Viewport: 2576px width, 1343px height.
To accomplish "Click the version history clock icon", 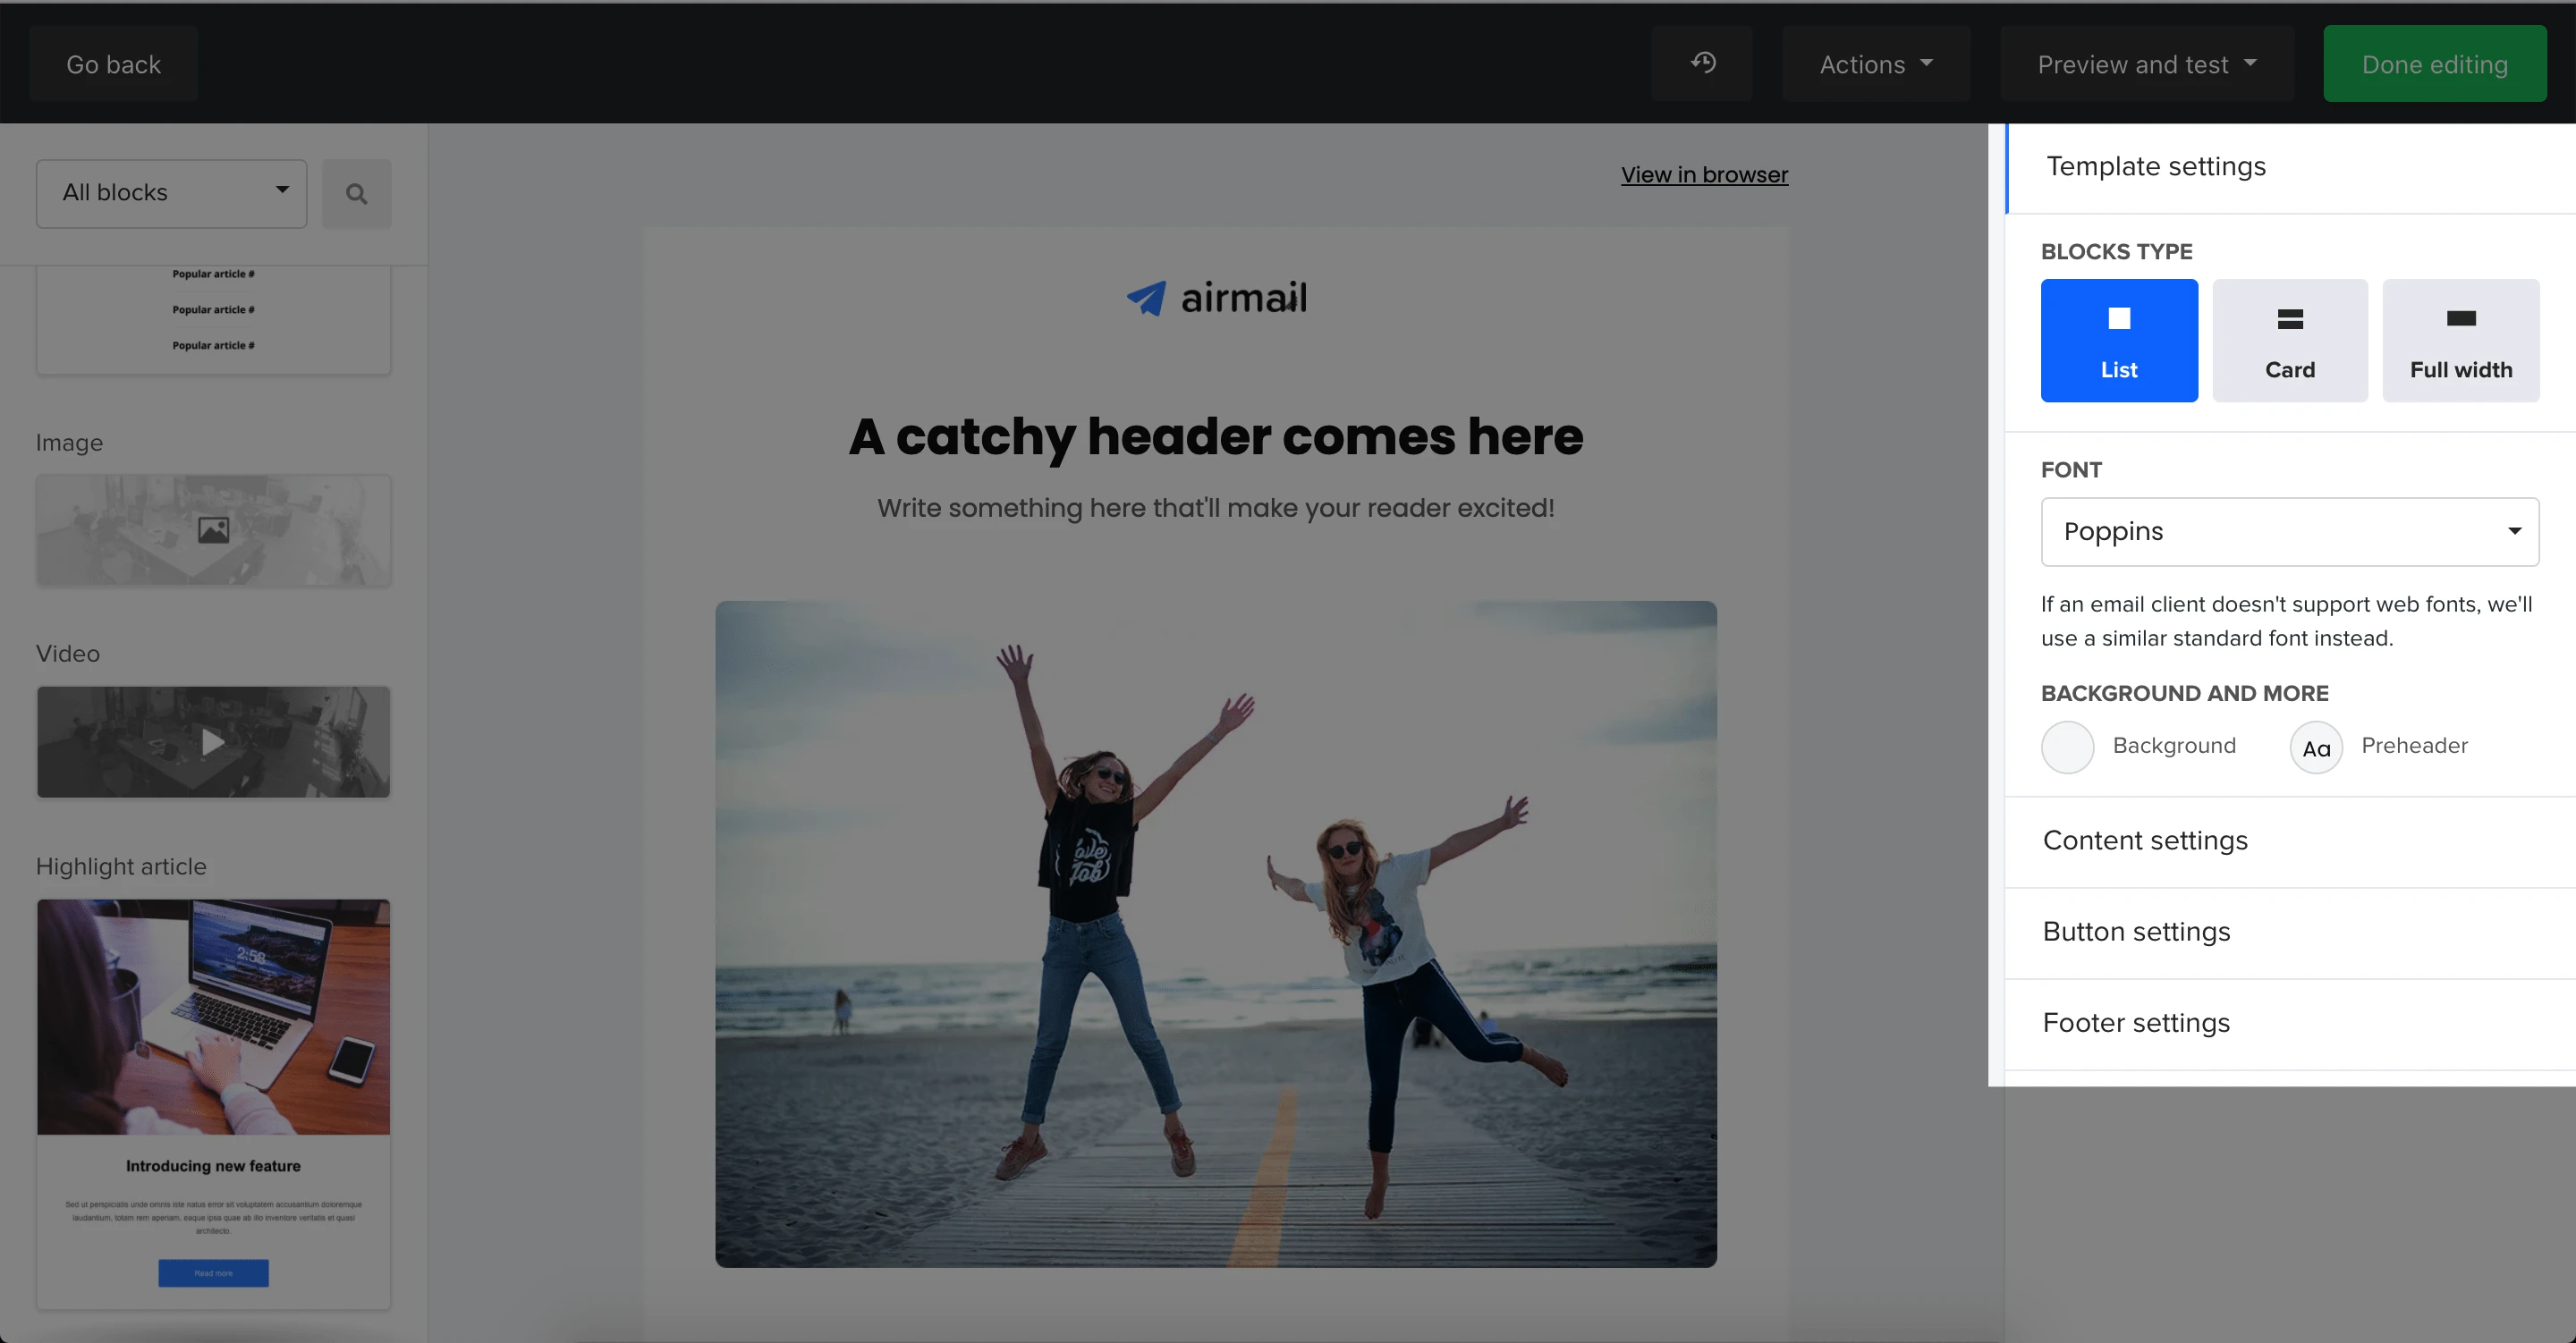I will (x=1703, y=64).
